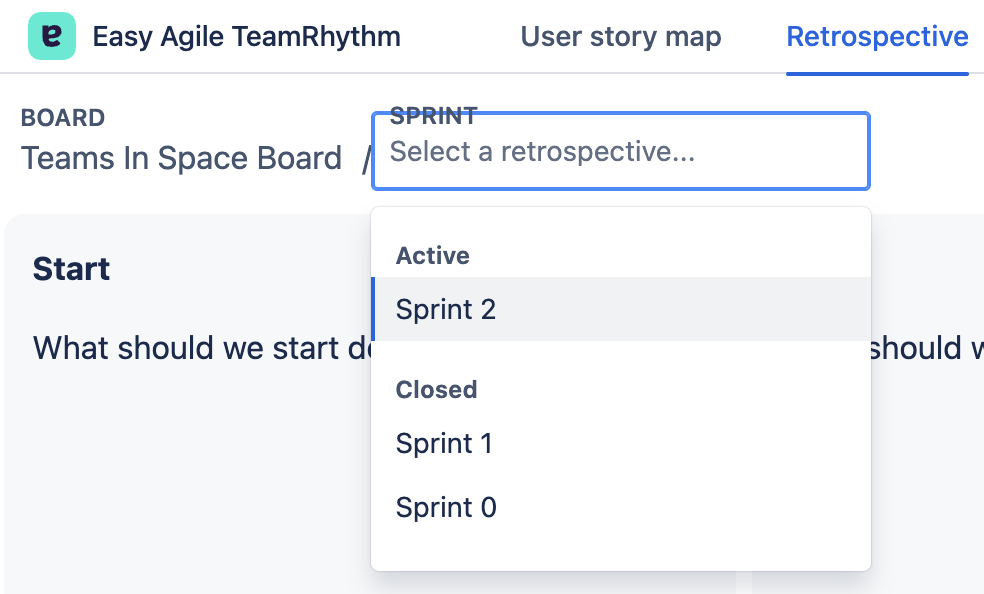This screenshot has width=984, height=594.
Task: Click the breadcrumb slash after the board name
Action: (365, 158)
